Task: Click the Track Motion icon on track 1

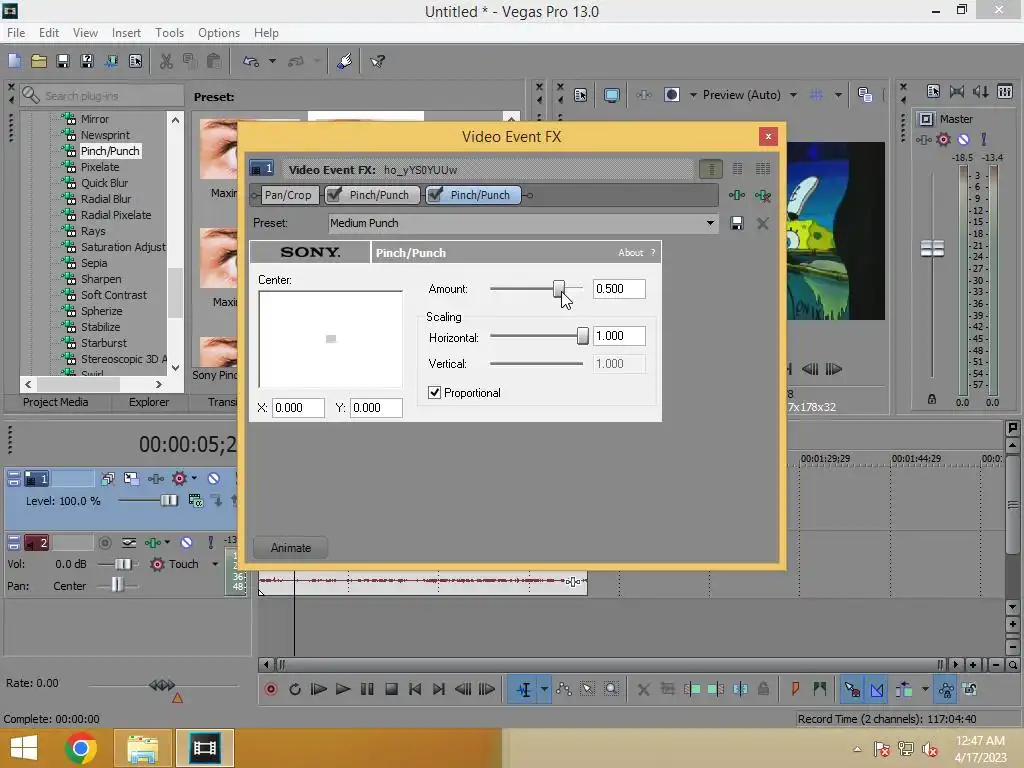Action: [x=131, y=479]
